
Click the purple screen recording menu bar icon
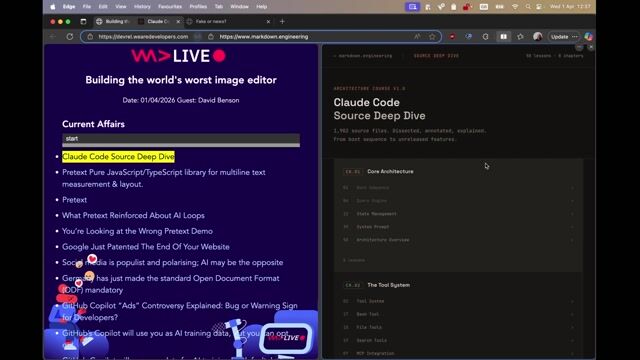[x=413, y=7]
